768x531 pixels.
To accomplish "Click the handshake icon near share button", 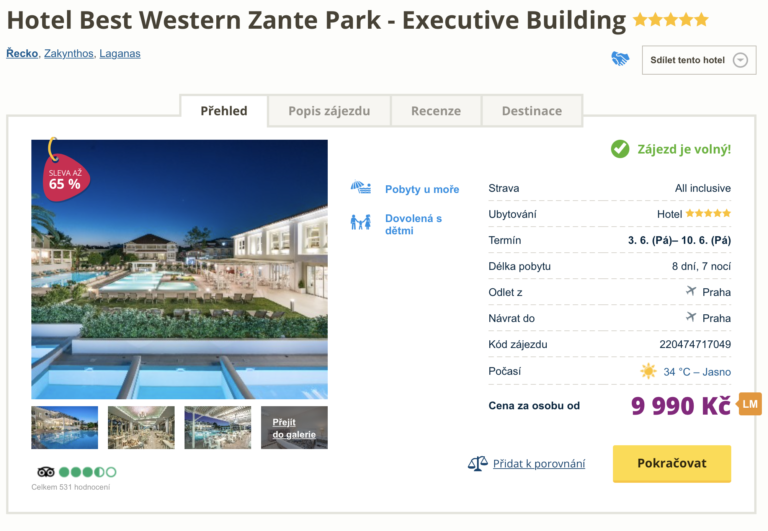I will [620, 59].
